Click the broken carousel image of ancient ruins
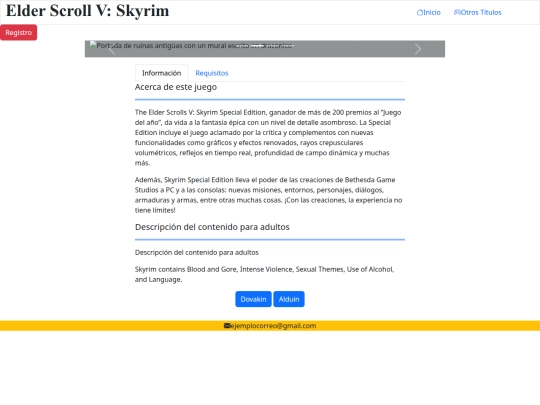Screen dimensions: 540x405 [191, 45]
